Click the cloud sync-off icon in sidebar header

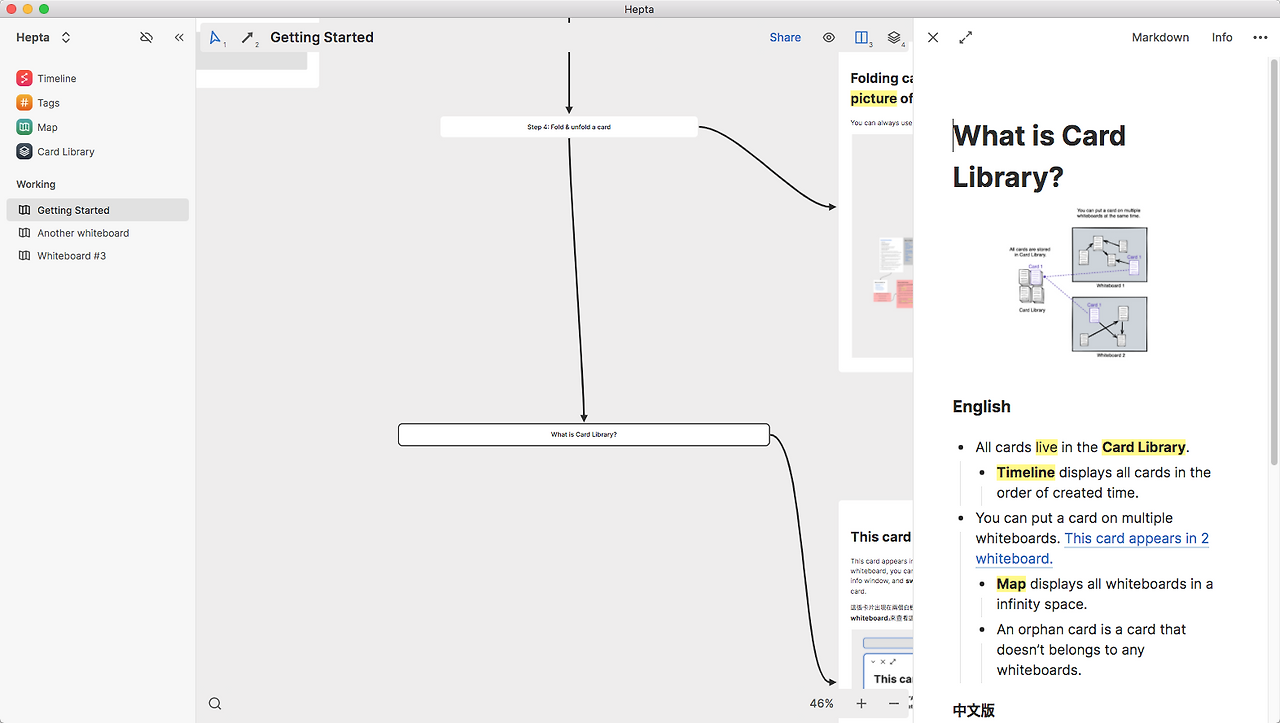click(x=147, y=38)
